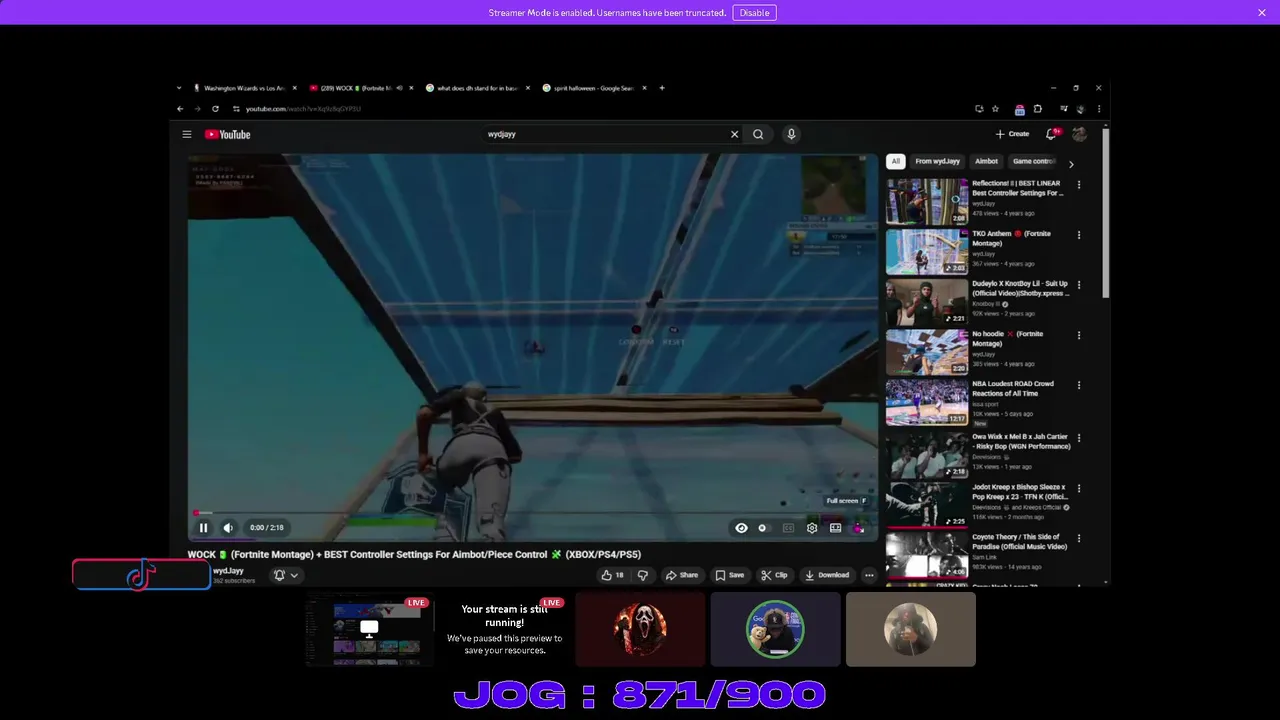Disable Streamer Mode in the banner
Viewport: 1280px width, 720px height.
coord(754,13)
